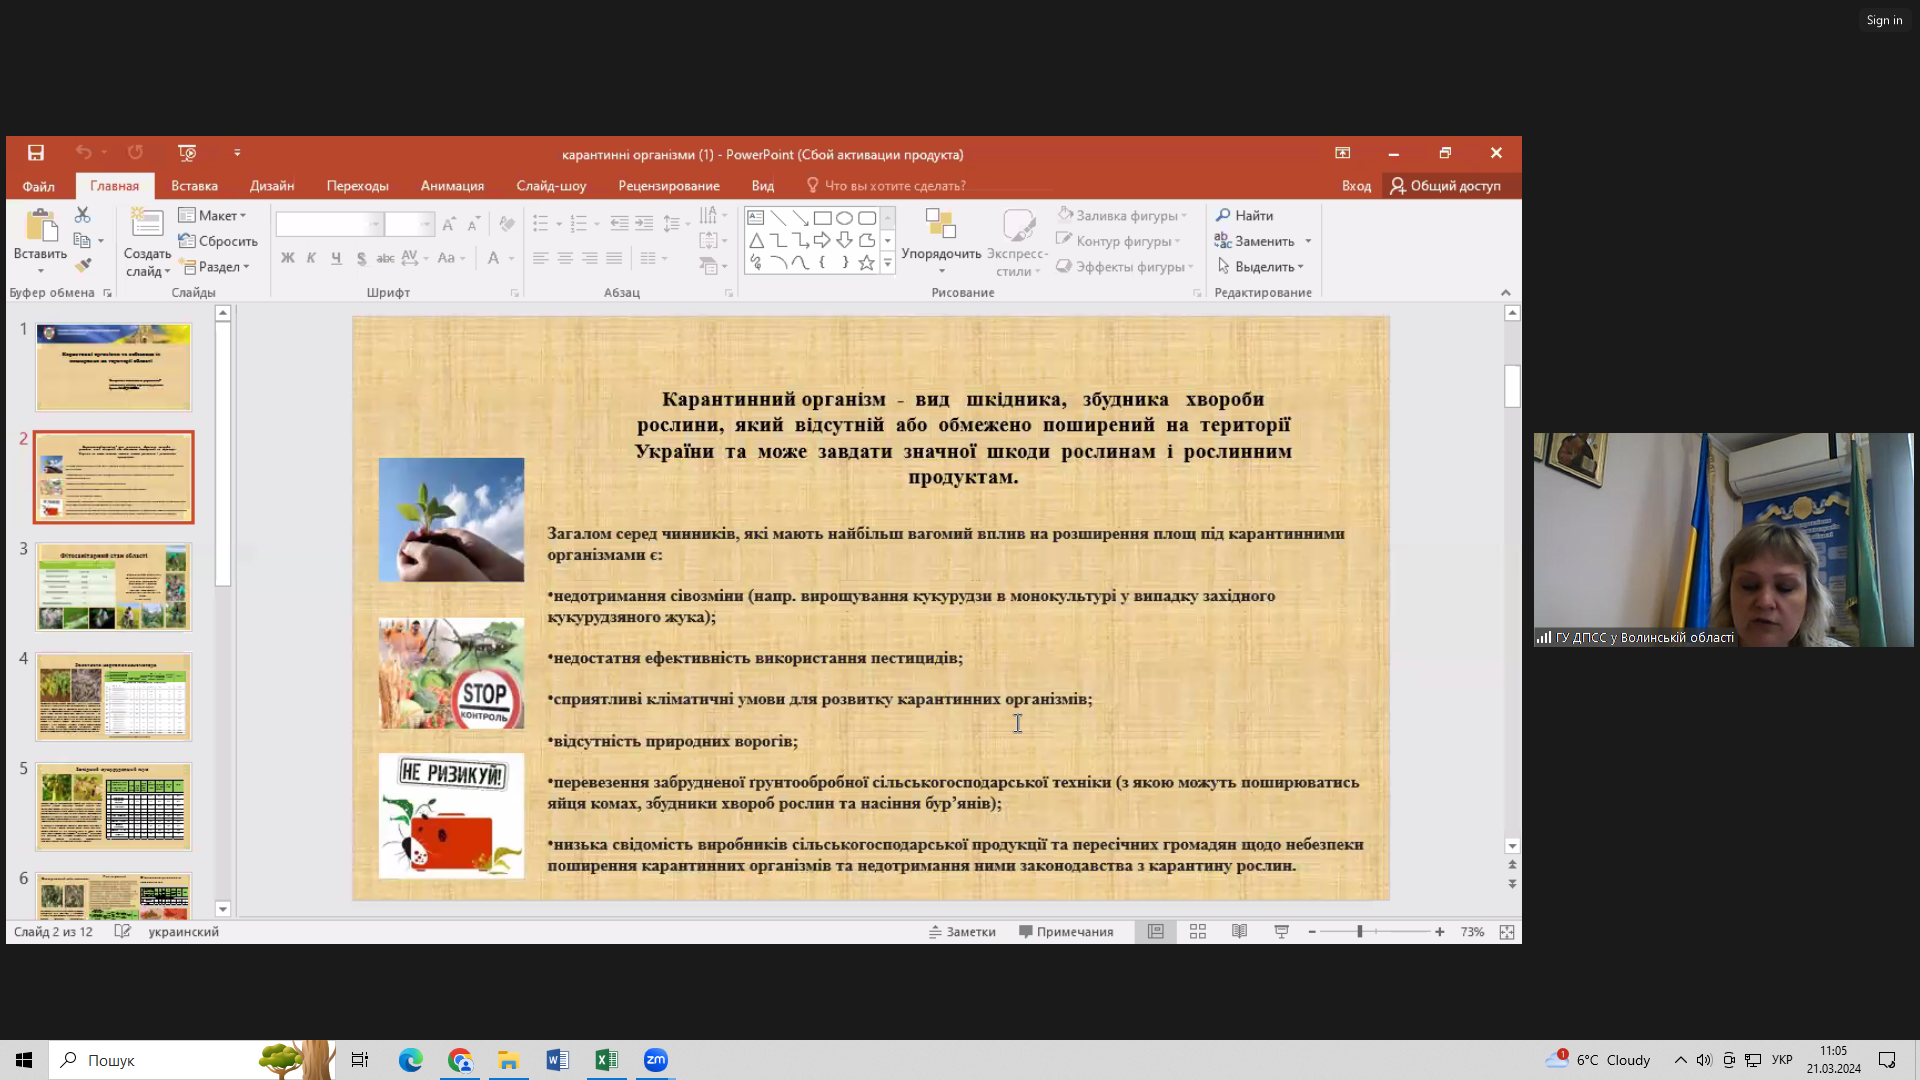Screen dimensions: 1920x1080
Task: Toggle italic К formatting
Action: point(312,258)
